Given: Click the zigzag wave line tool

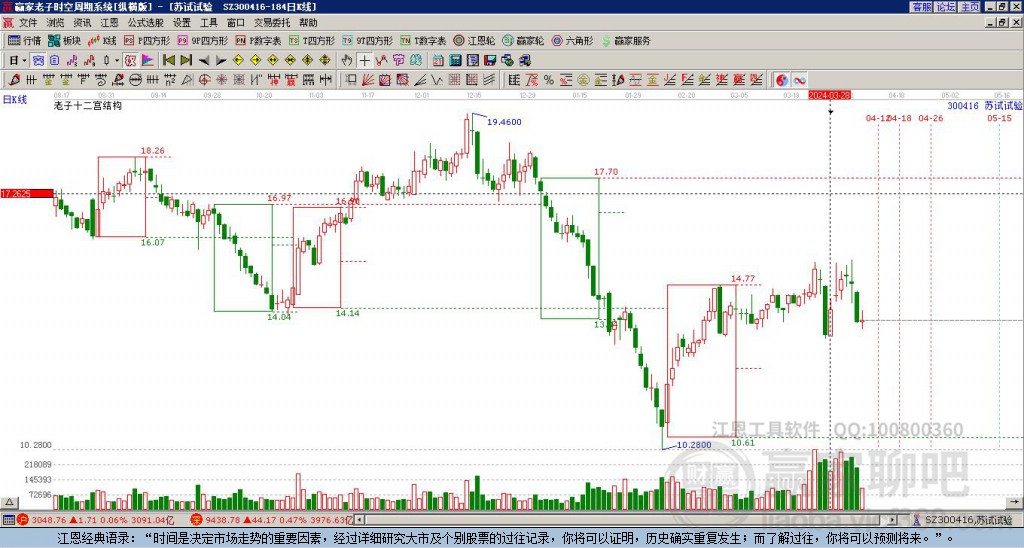Looking at the screenshot, I should [438, 80].
